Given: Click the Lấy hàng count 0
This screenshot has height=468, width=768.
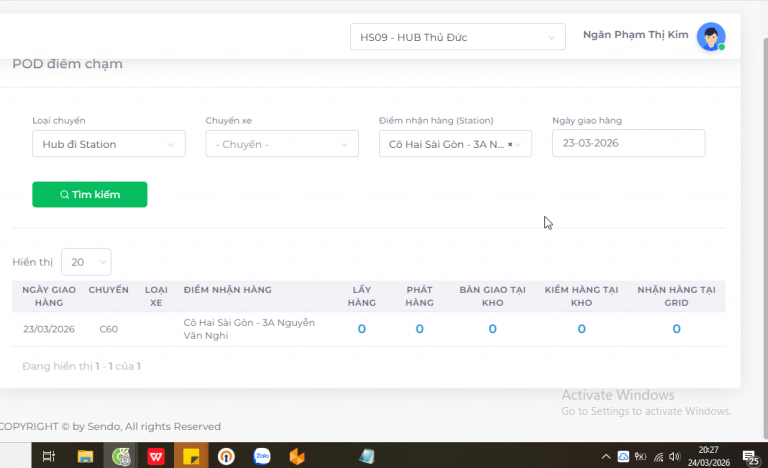Looking at the screenshot, I should [361, 329].
